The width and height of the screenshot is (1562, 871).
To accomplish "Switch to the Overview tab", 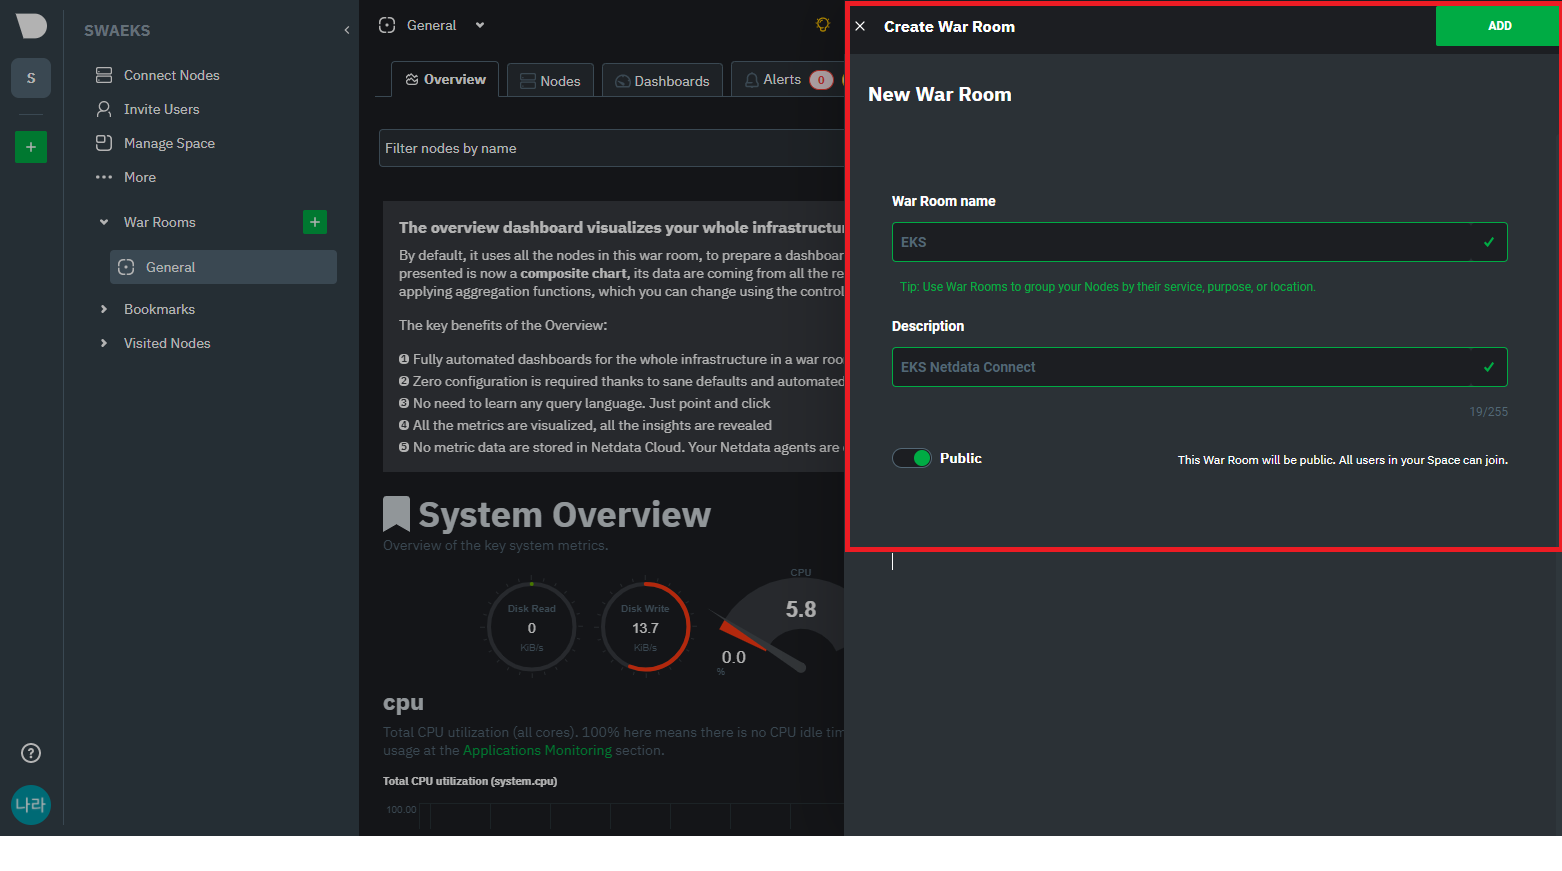I will pos(445,79).
